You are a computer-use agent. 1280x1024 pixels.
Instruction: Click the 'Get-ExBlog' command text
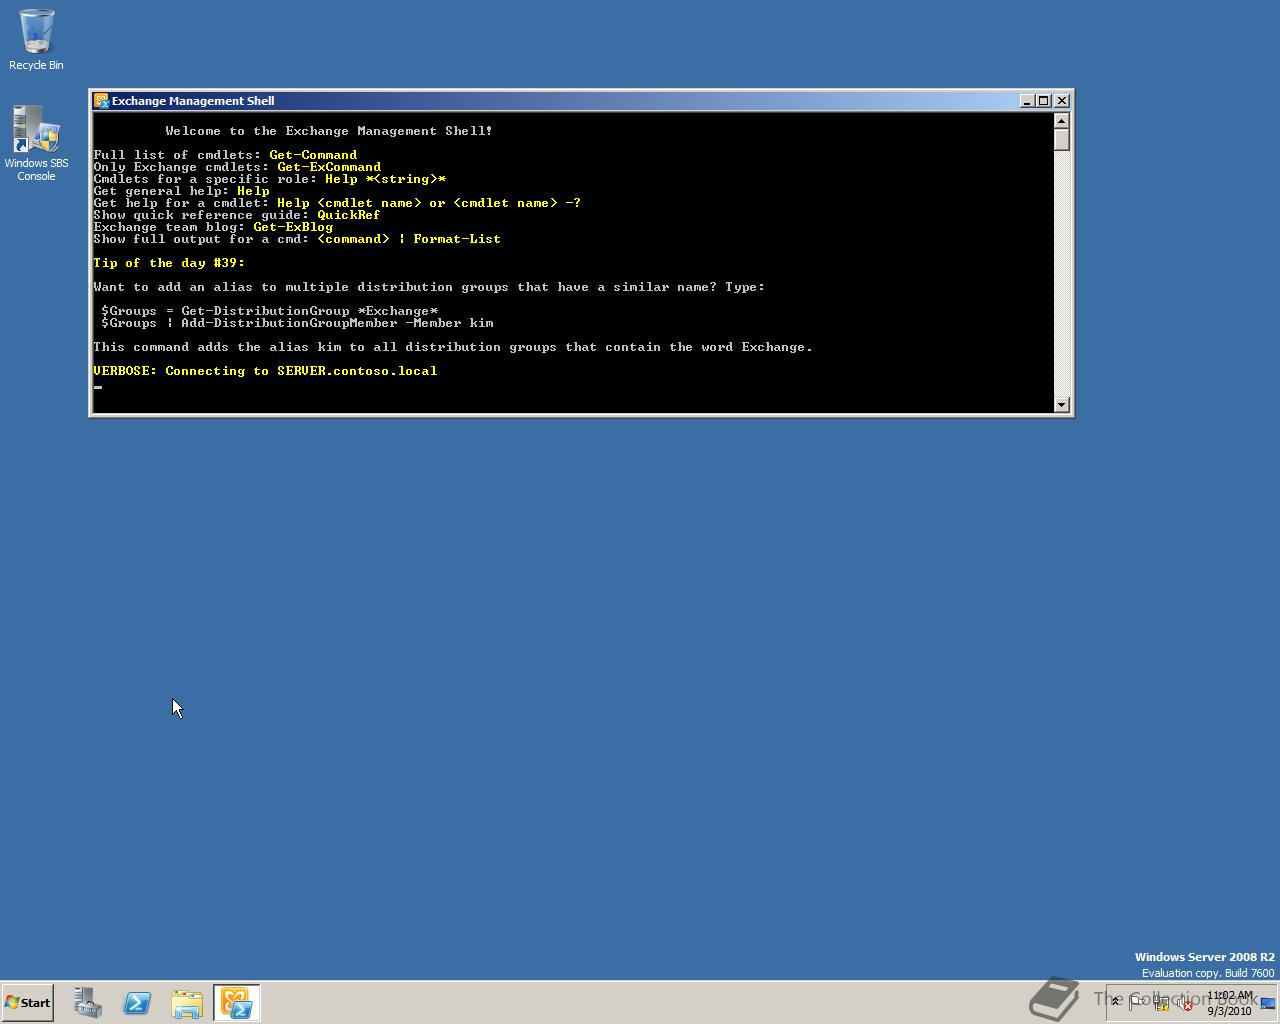coord(293,227)
